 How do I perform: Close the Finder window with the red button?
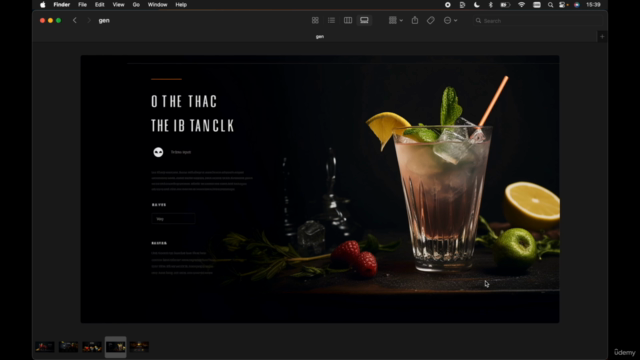click(42, 20)
